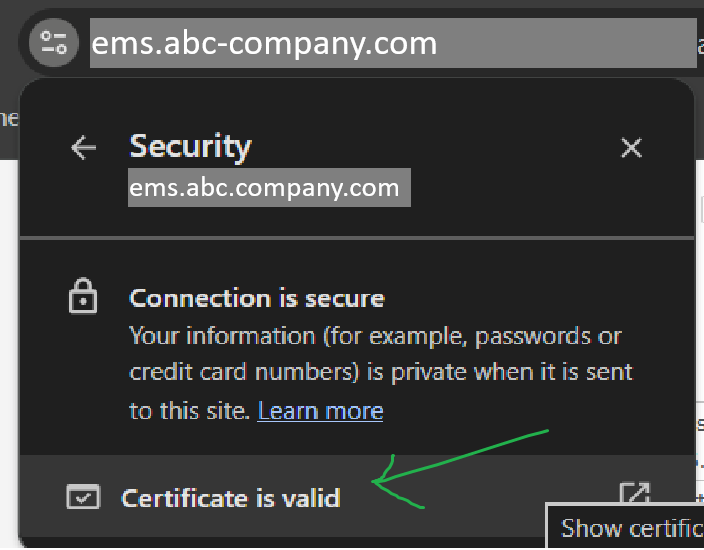Select the "Certificate is valid" row text
Viewport: 704px width, 550px height.
pos(230,497)
